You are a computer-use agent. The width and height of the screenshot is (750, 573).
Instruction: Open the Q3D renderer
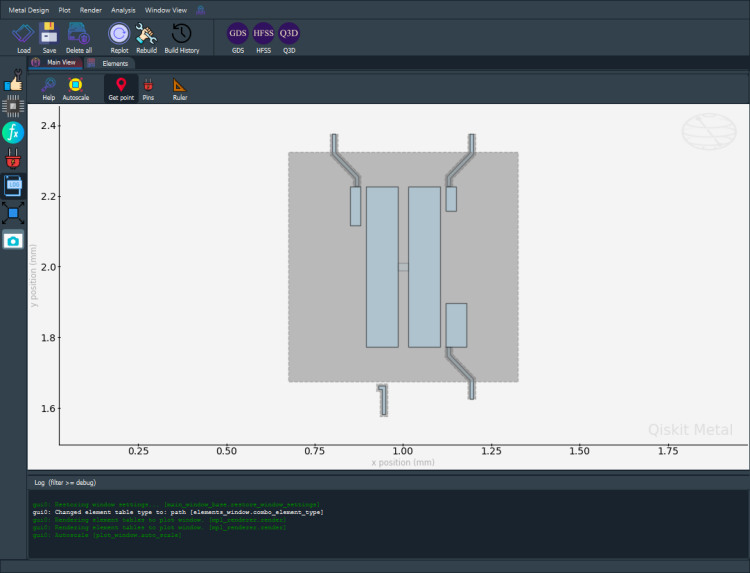[x=289, y=38]
